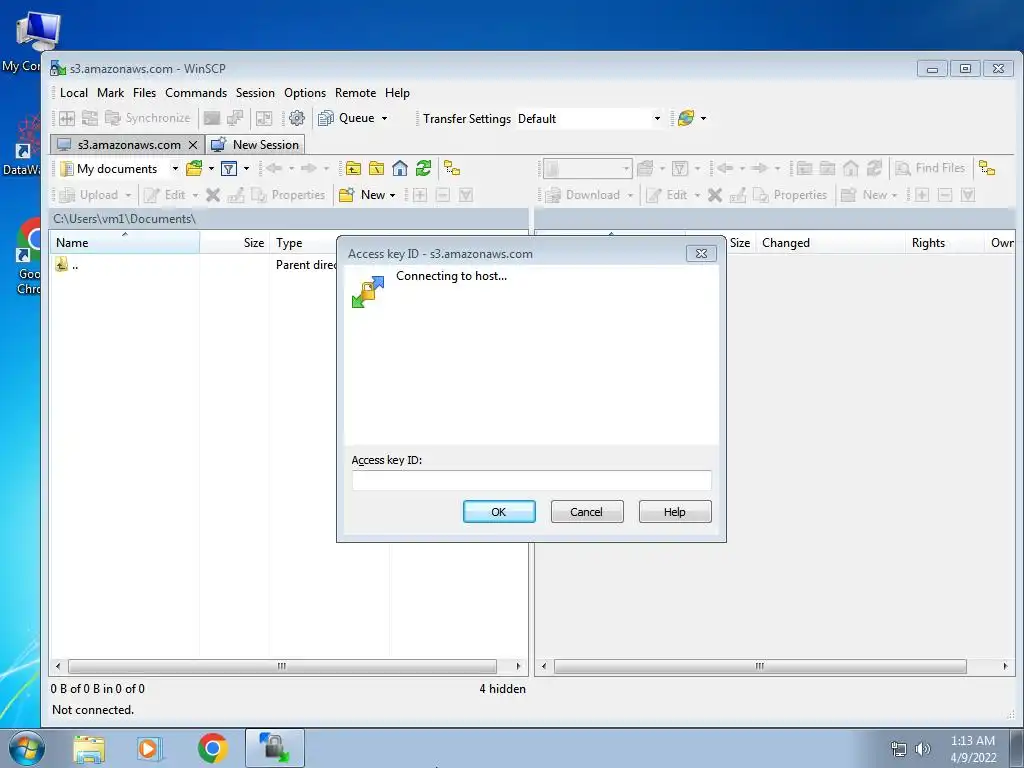Focus the Access key ID input field

point(532,480)
